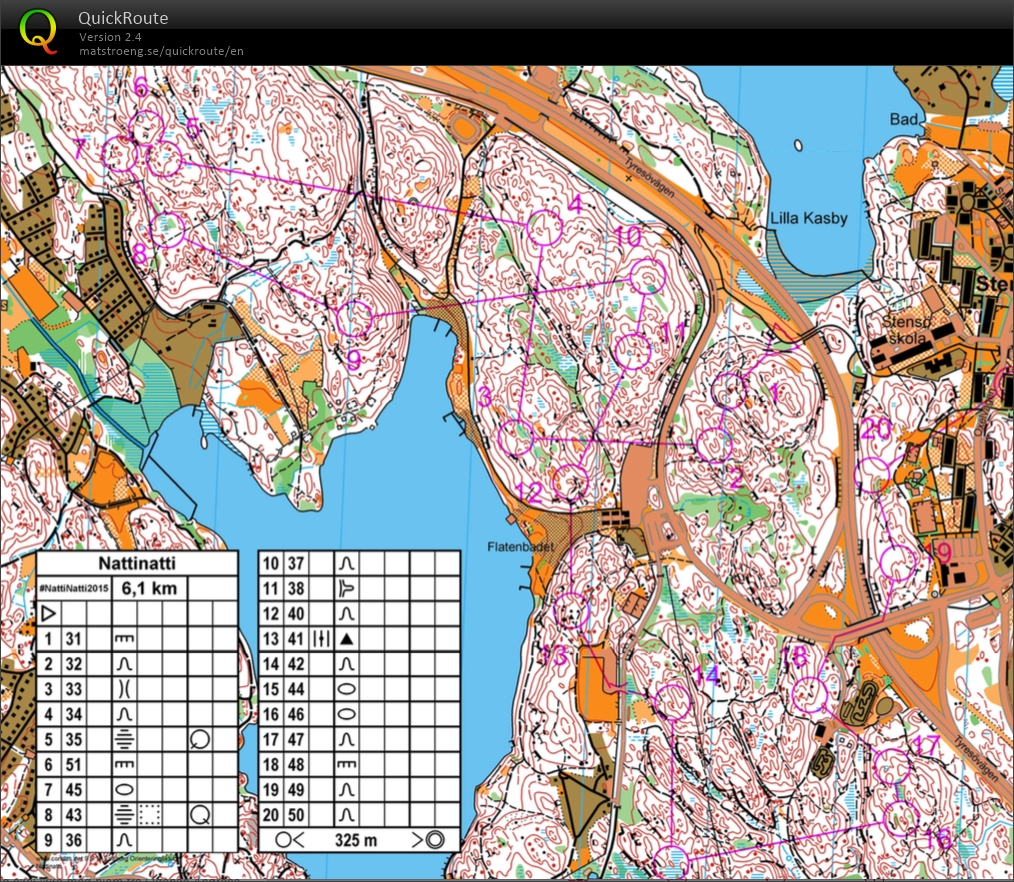The width and height of the screenshot is (1014, 882).
Task: Click the QuickRoute Q logo
Action: [x=38, y=30]
